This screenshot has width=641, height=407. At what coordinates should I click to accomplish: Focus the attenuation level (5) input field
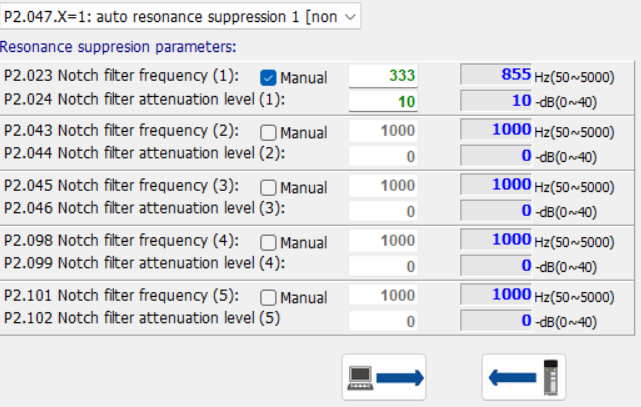point(385,321)
